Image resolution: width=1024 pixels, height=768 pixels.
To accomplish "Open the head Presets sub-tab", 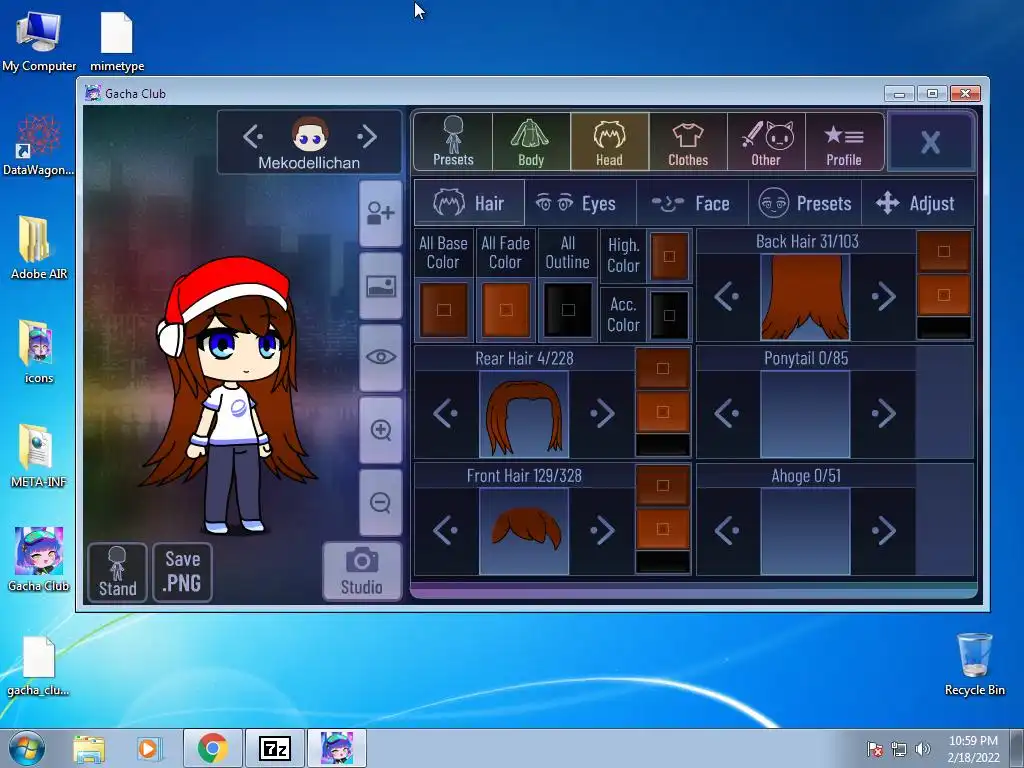I will coord(805,203).
